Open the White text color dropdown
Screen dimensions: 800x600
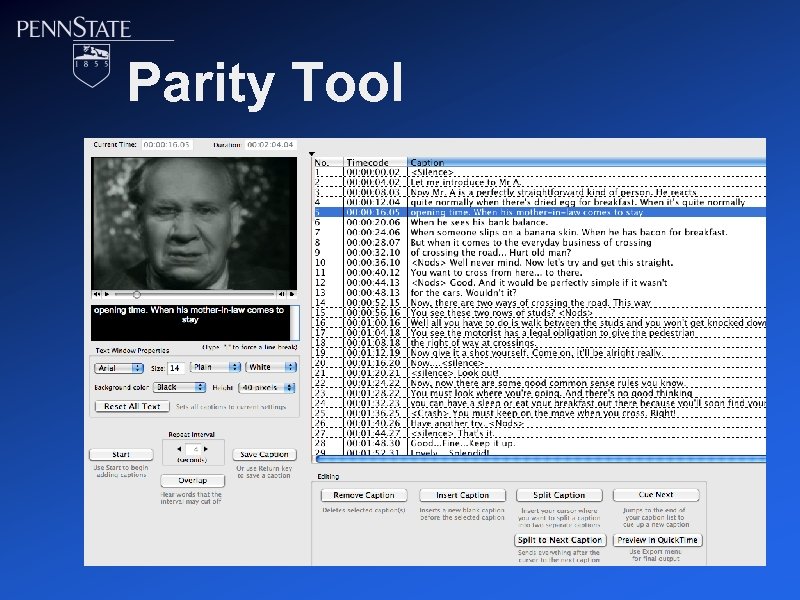[x=271, y=367]
